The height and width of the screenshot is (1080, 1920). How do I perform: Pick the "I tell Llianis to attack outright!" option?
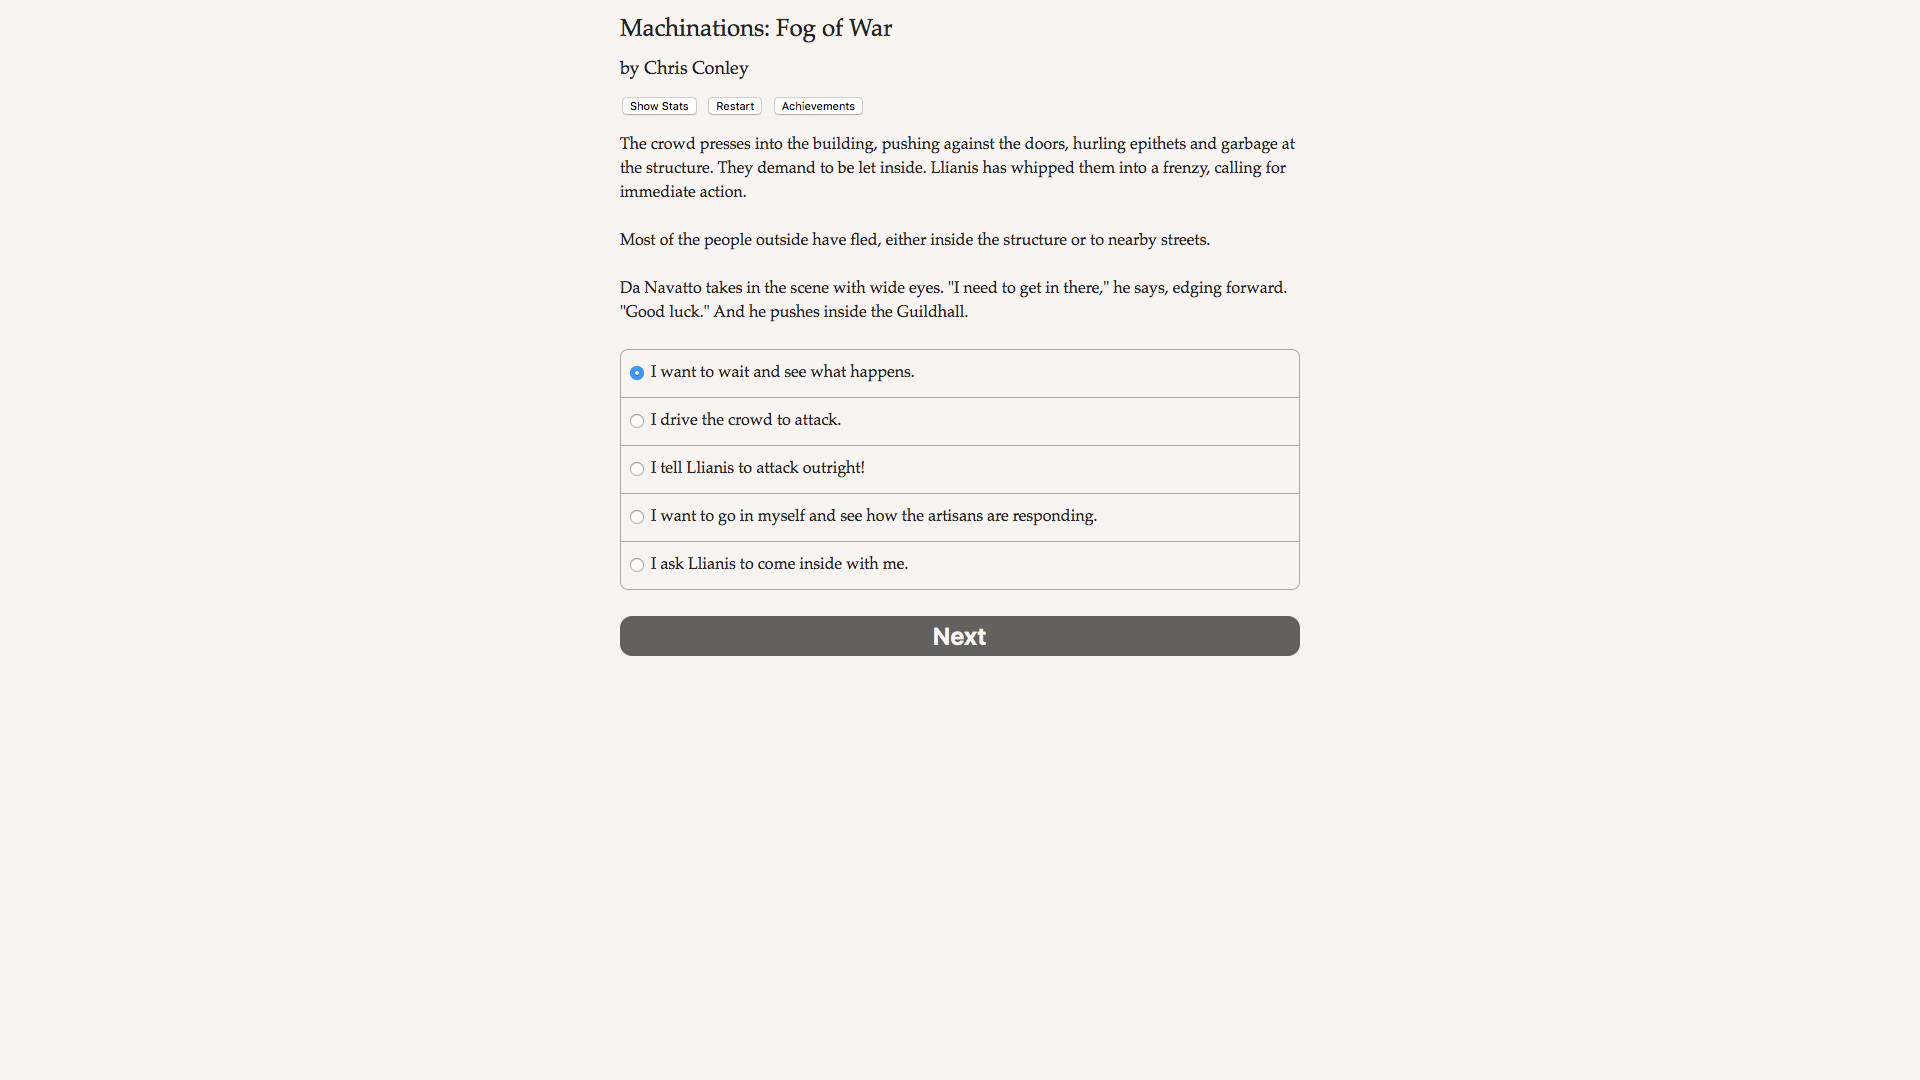click(757, 468)
